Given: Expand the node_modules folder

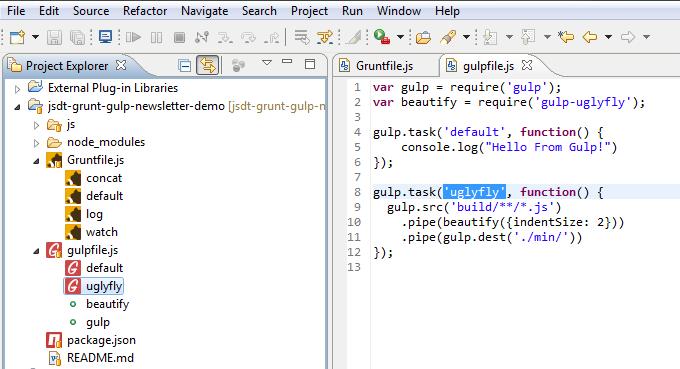Looking at the screenshot, I should click(x=36, y=143).
